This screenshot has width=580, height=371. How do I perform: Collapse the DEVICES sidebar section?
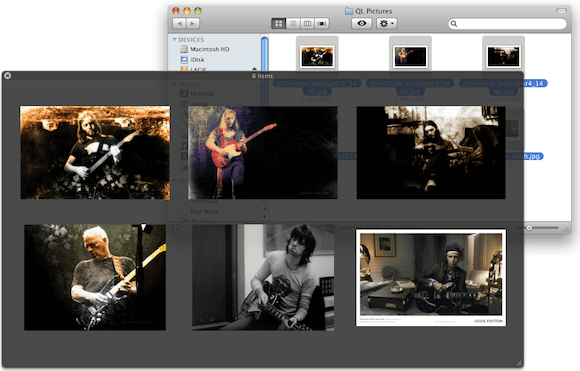[x=175, y=40]
